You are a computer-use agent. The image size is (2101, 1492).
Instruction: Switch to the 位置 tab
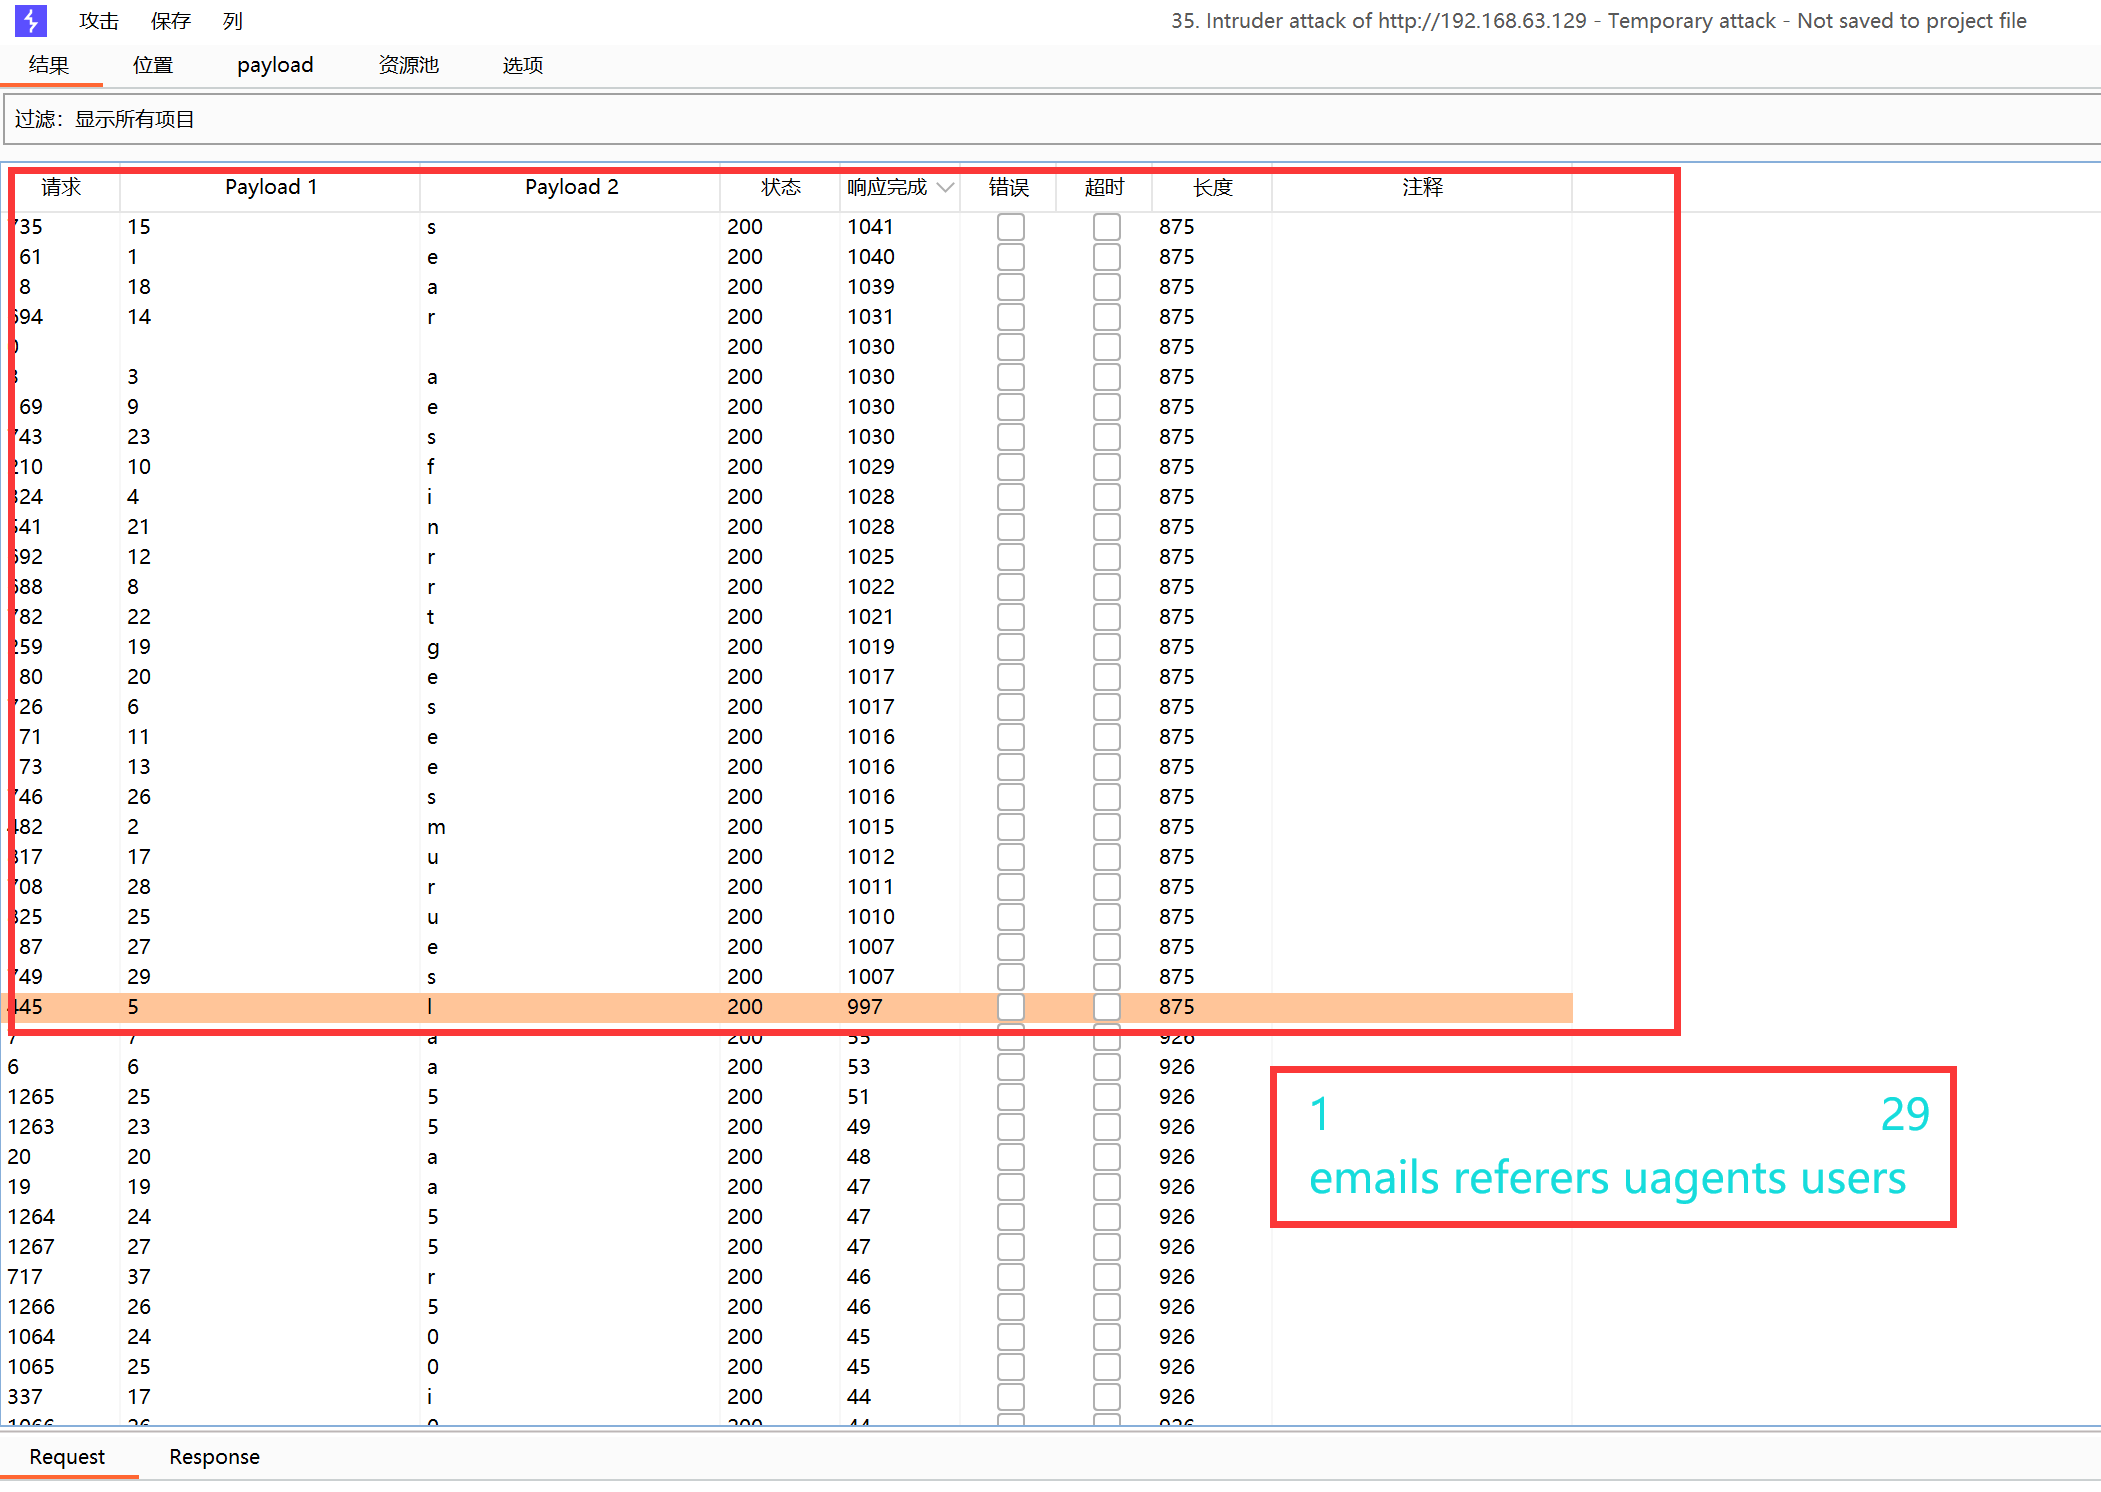click(x=153, y=65)
